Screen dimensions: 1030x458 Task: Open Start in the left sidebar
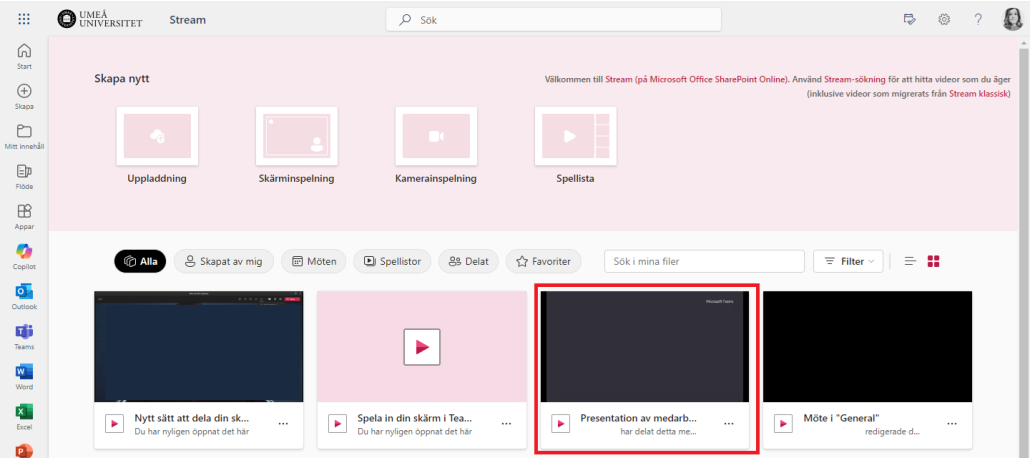pos(24,56)
